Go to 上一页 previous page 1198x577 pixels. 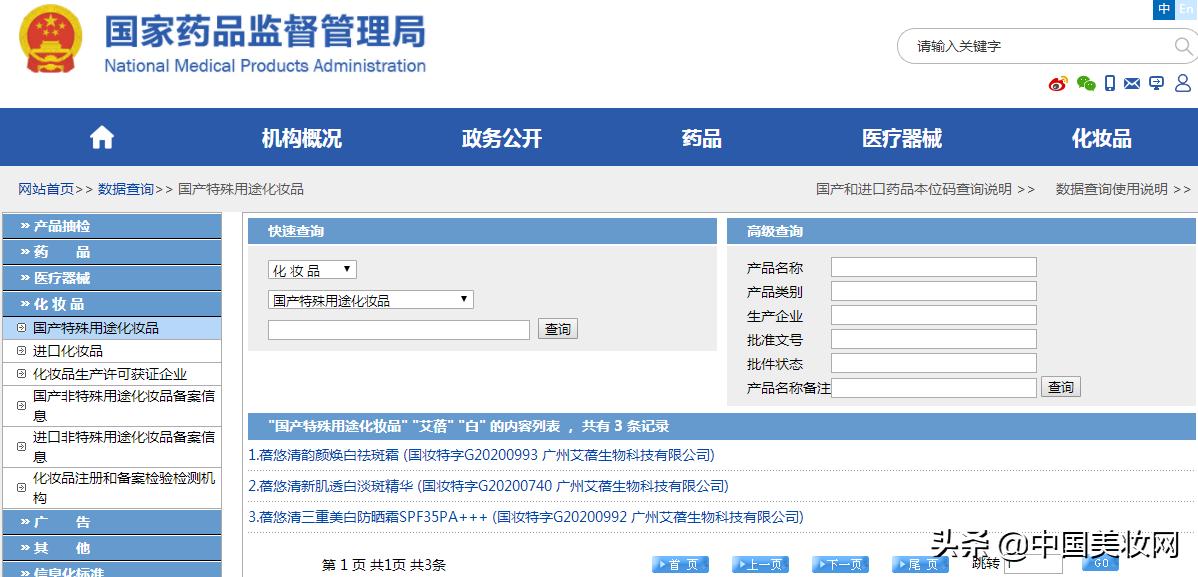pyautogui.click(x=760, y=565)
